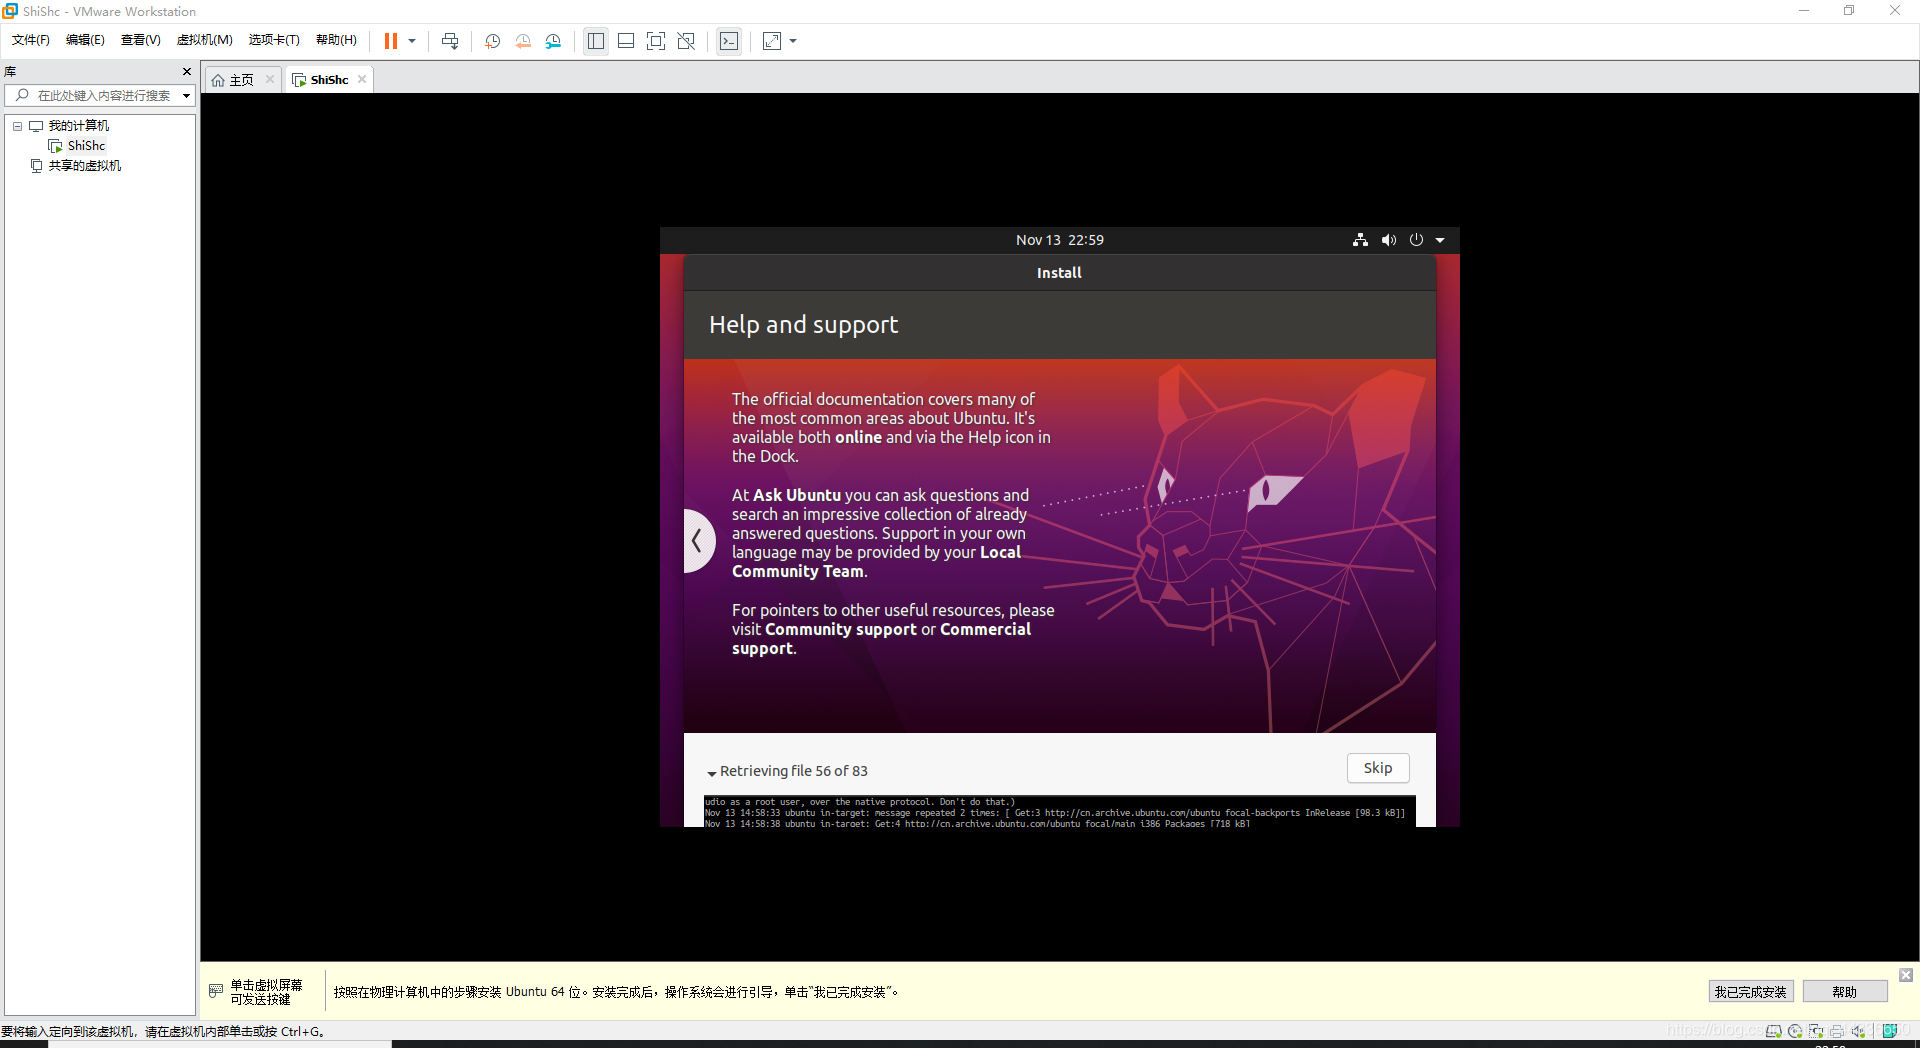Open the 编辑(E) menu
Viewport: 1920px width, 1048px height.
click(x=85, y=40)
